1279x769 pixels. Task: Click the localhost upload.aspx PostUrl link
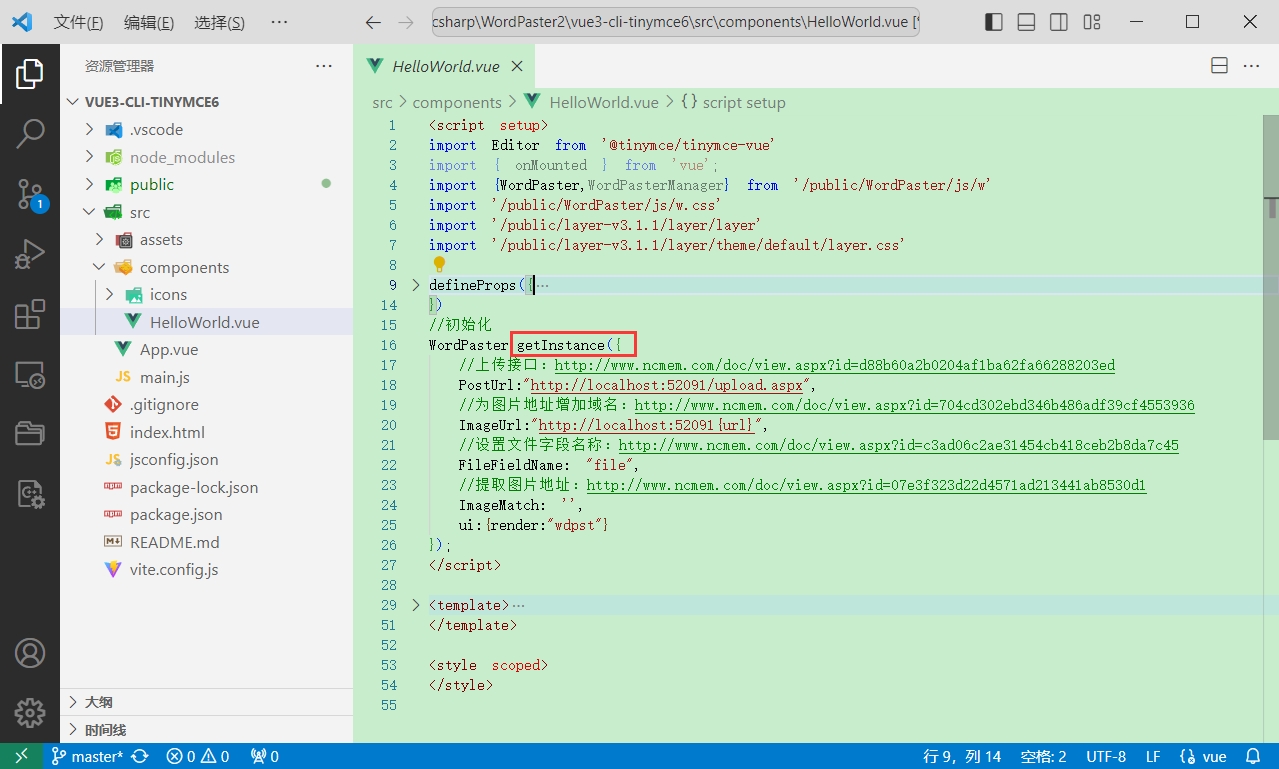pyautogui.click(x=667, y=385)
